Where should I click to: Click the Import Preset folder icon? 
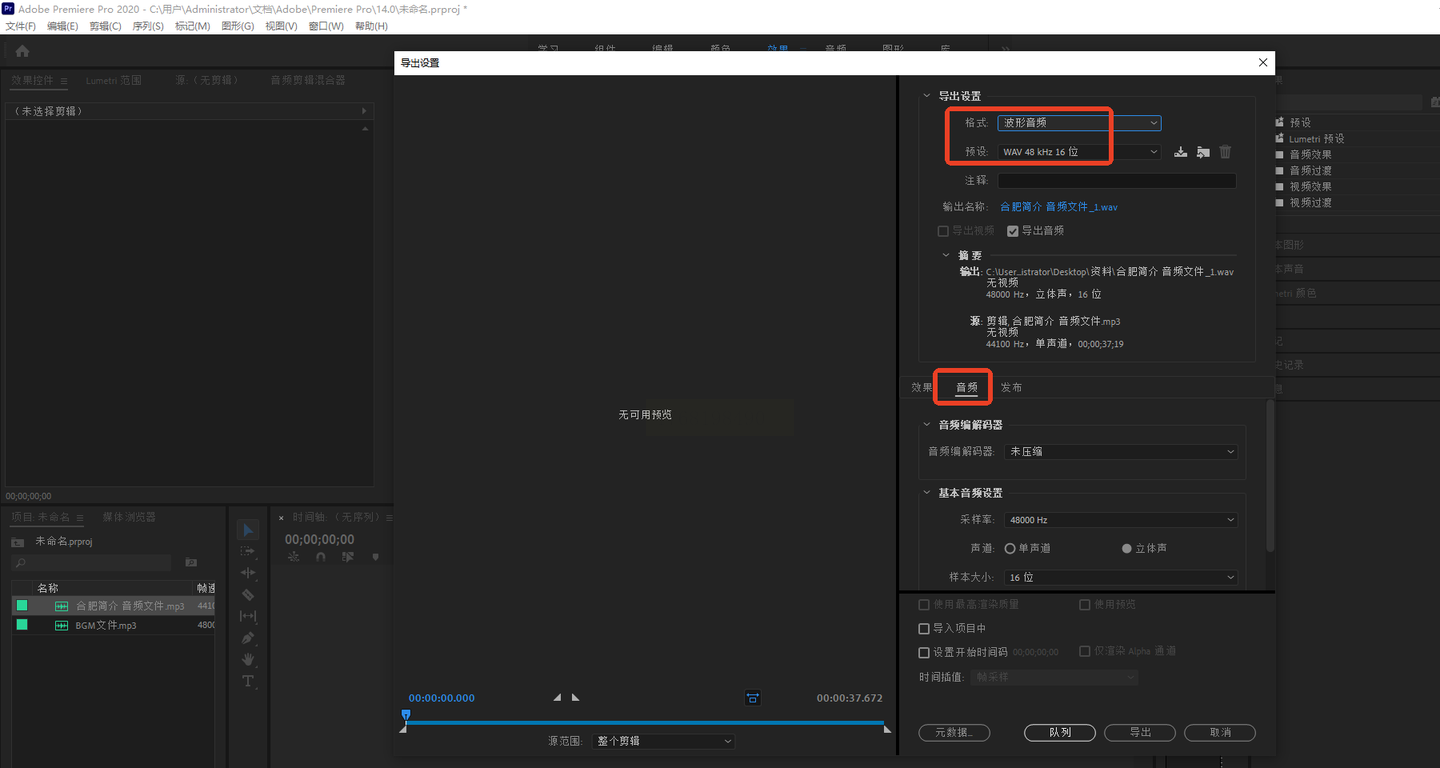tap(1203, 152)
